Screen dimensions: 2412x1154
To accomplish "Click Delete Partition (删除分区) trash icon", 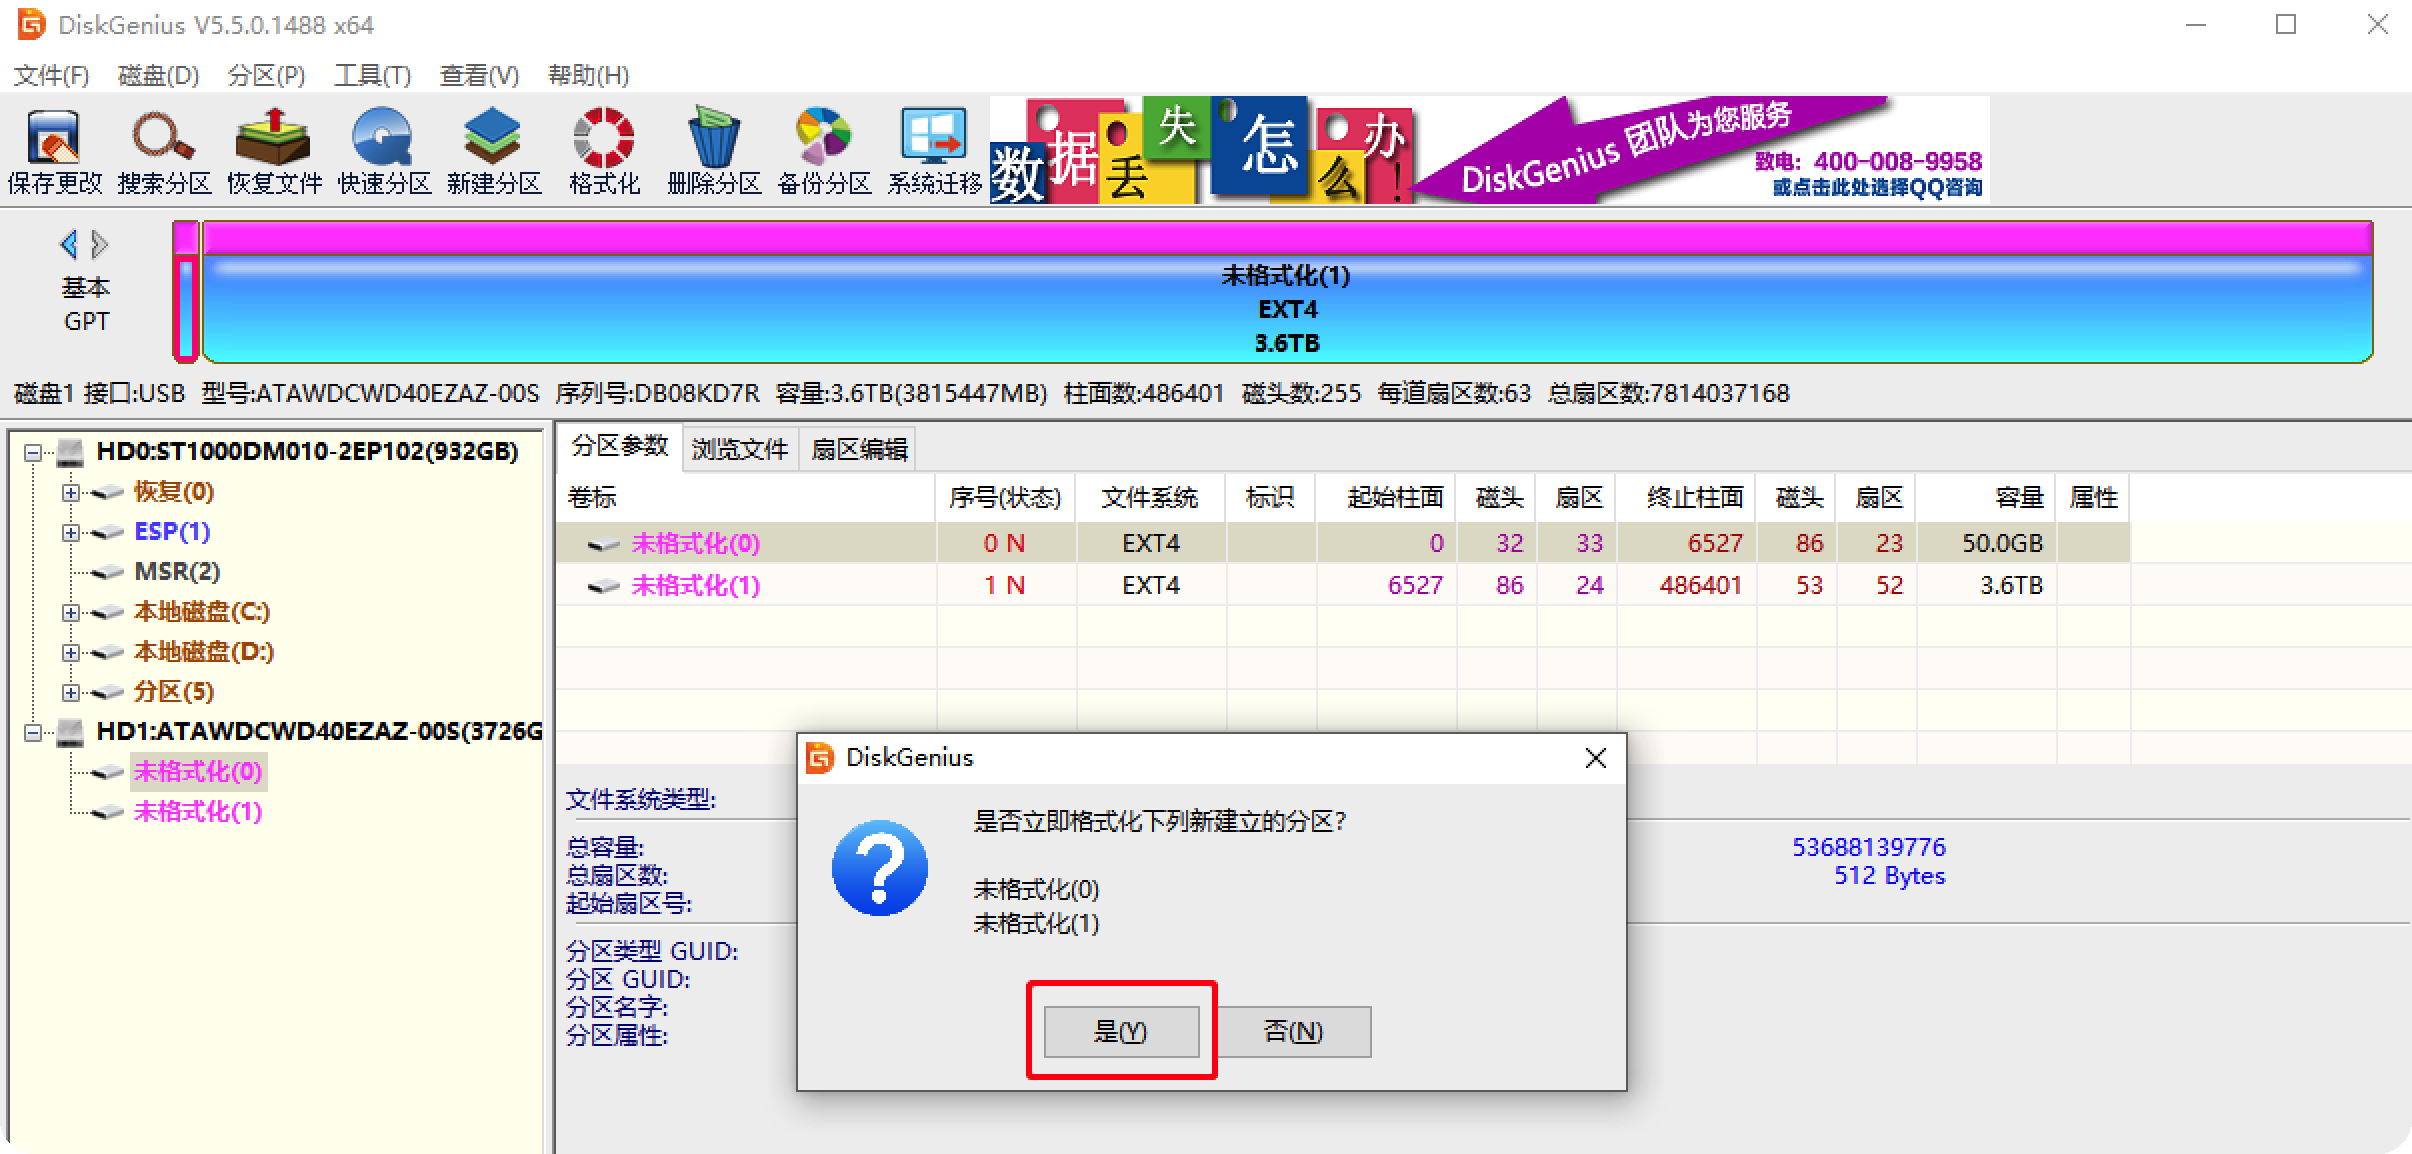I will 714,150.
